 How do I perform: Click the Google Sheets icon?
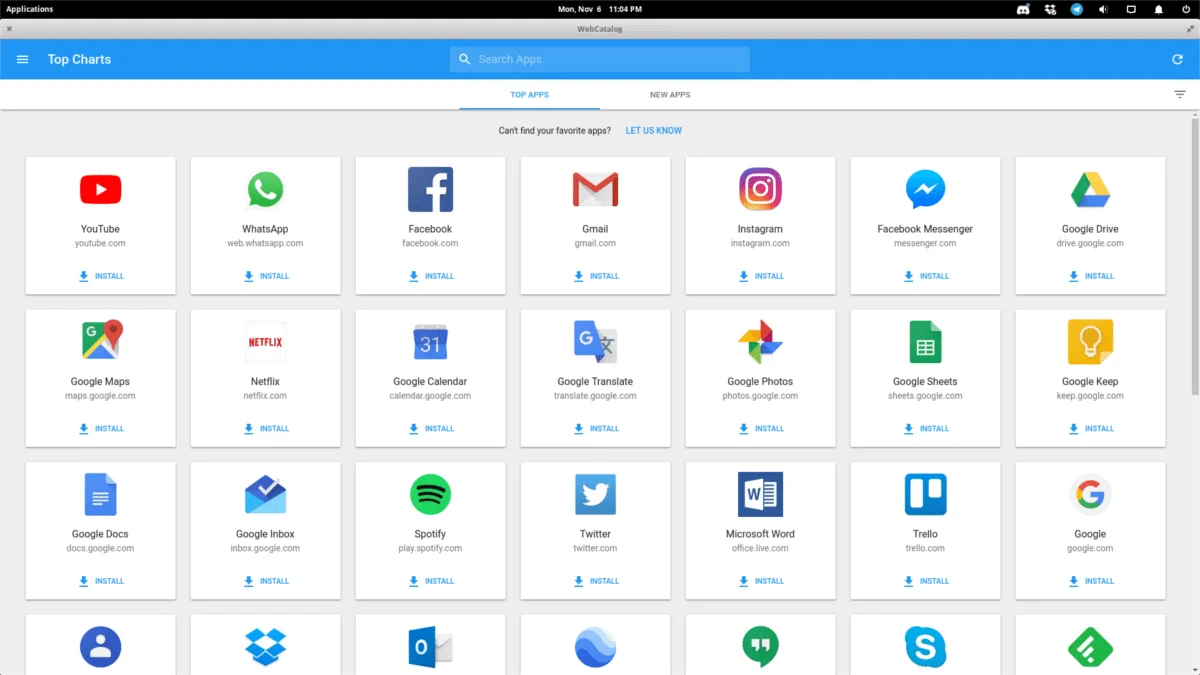pos(925,342)
